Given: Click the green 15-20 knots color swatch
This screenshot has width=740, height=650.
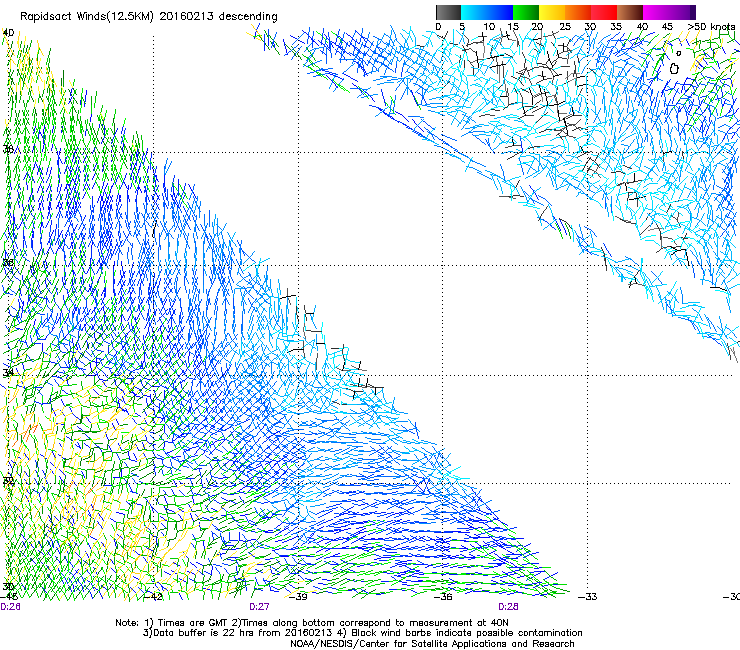Looking at the screenshot, I should pos(526,12).
